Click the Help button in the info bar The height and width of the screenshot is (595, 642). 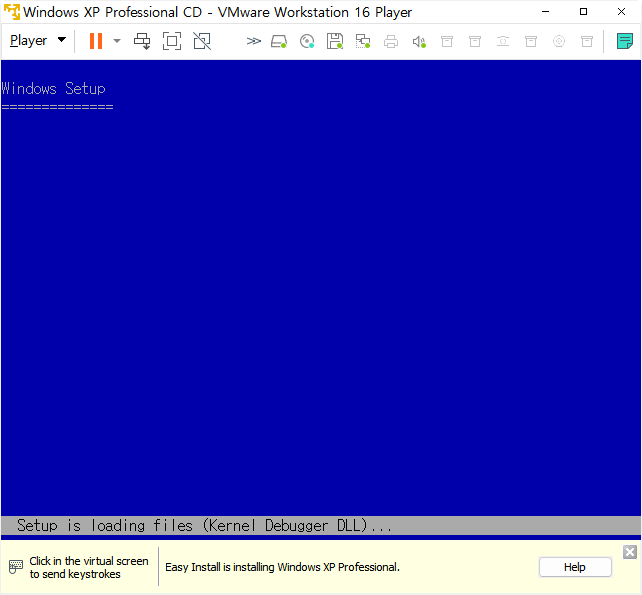[x=575, y=567]
